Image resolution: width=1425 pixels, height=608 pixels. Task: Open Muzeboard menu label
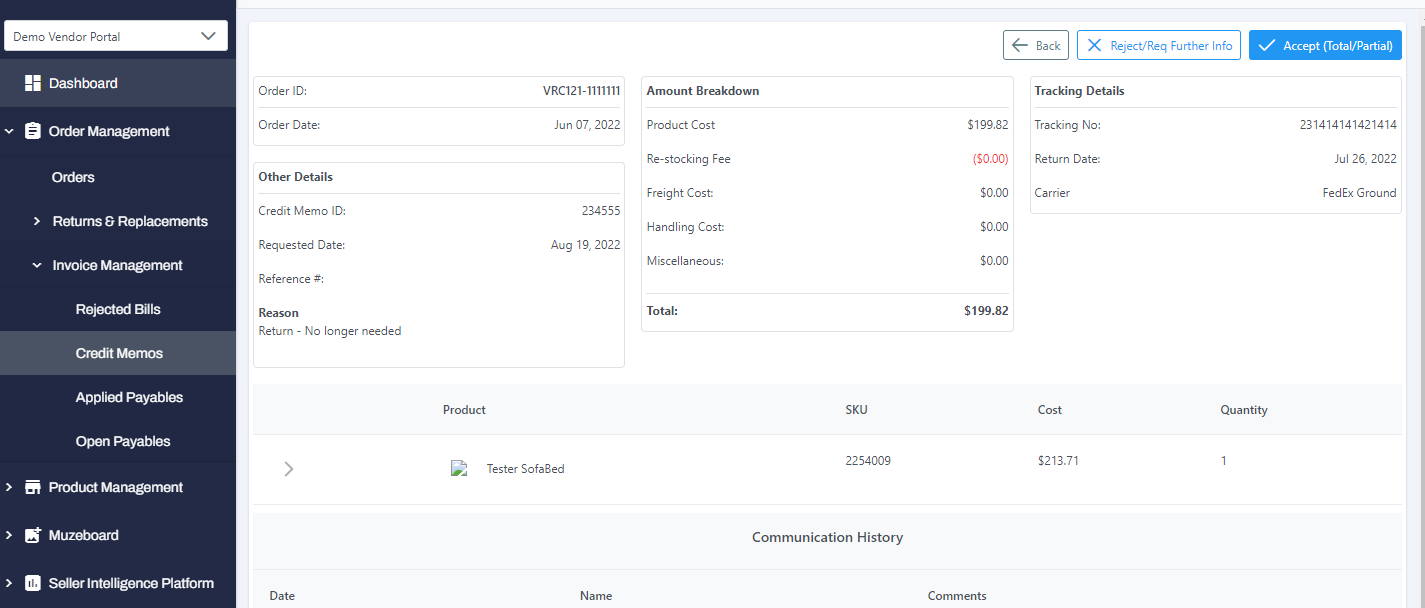[84, 535]
